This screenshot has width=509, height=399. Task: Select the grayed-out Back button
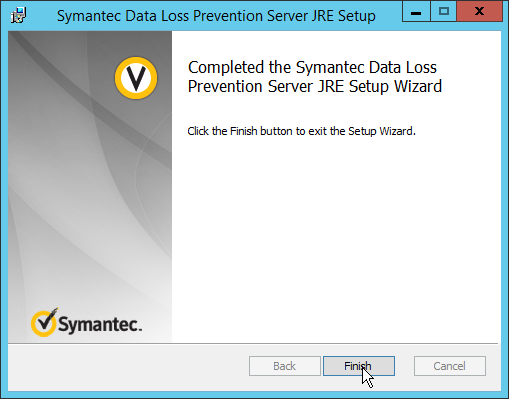click(285, 366)
